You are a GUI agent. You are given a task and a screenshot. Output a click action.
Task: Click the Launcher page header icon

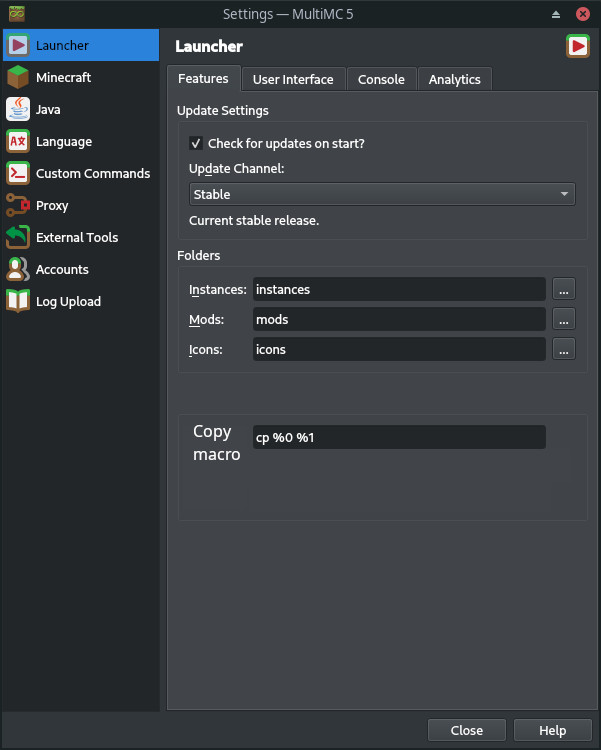(x=578, y=46)
